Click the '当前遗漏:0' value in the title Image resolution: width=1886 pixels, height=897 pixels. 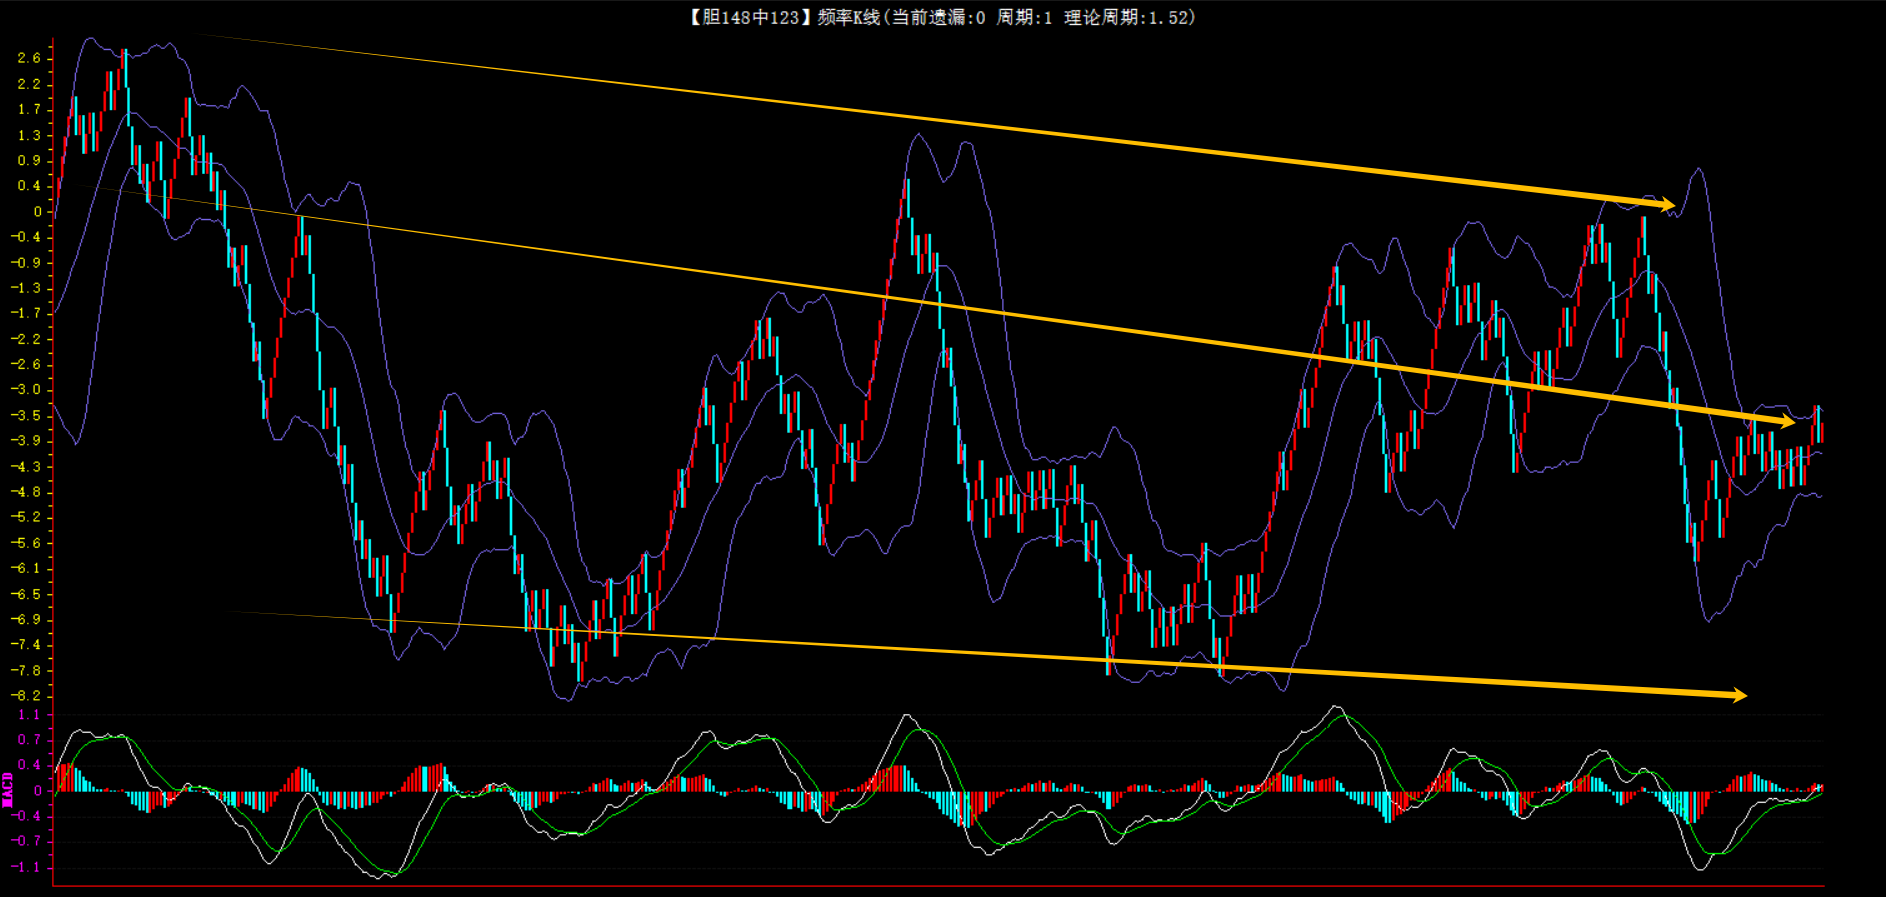pos(938,17)
